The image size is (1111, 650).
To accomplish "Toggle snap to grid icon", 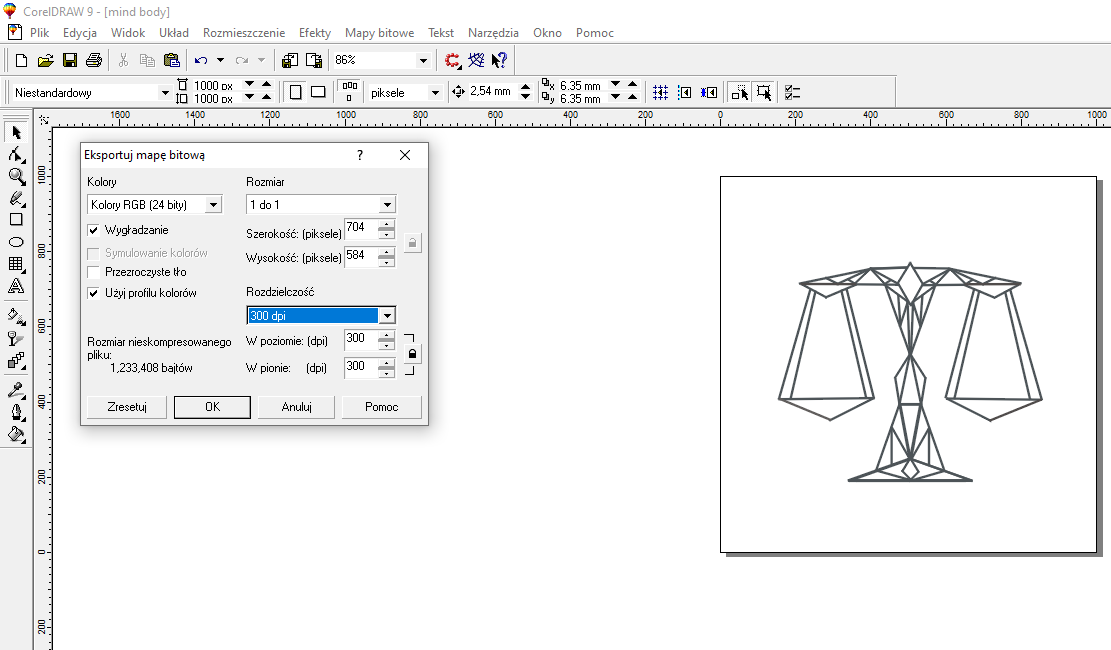I will [660, 92].
